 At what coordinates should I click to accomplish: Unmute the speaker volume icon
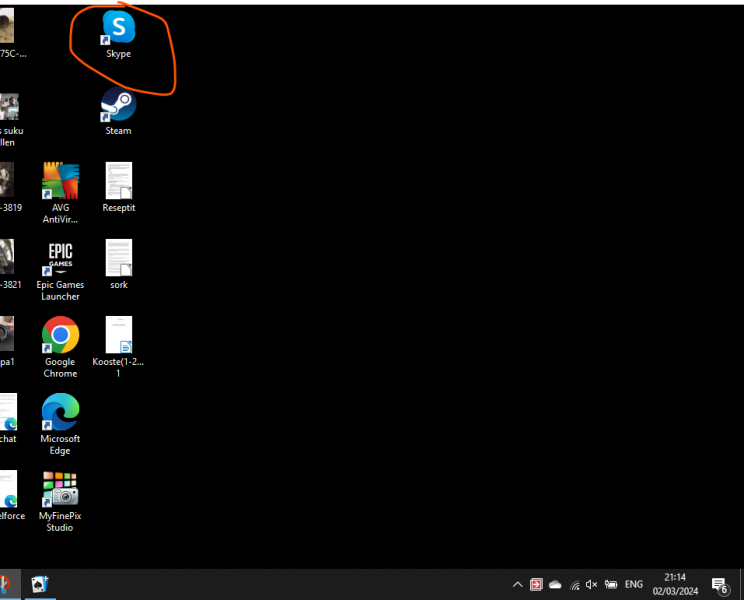coord(592,584)
